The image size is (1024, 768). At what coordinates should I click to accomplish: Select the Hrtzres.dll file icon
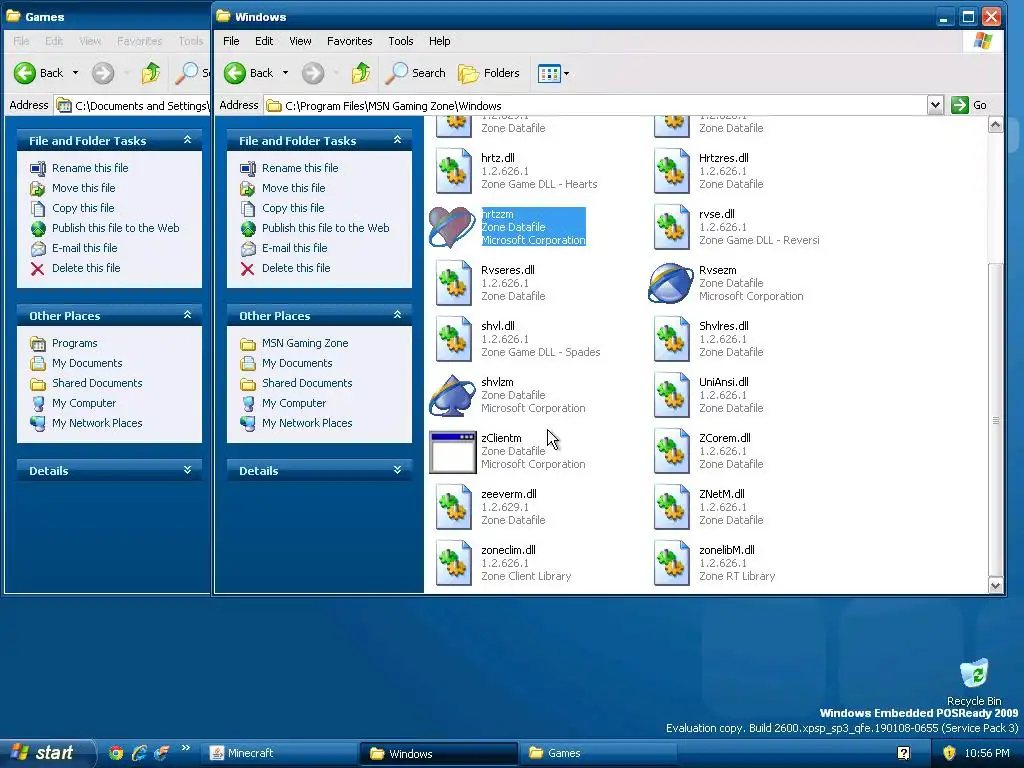[671, 171]
